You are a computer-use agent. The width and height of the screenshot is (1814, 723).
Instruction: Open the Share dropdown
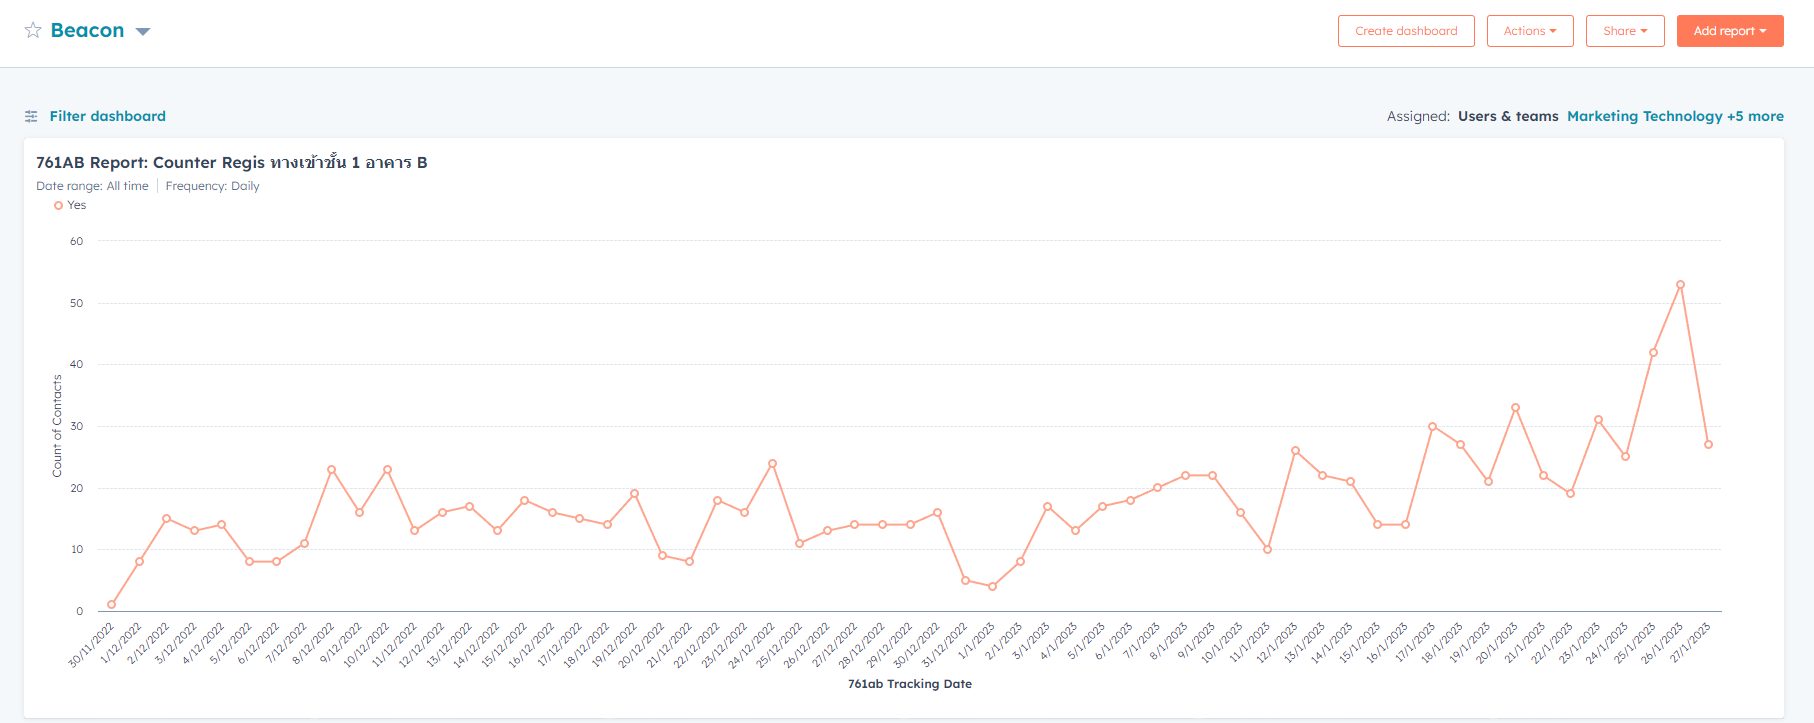point(1625,31)
